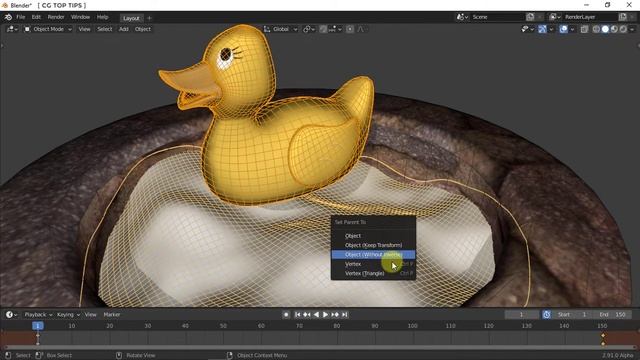Click the timeline horizontal scrollbar
This screenshot has height=360, width=640.
320,348
